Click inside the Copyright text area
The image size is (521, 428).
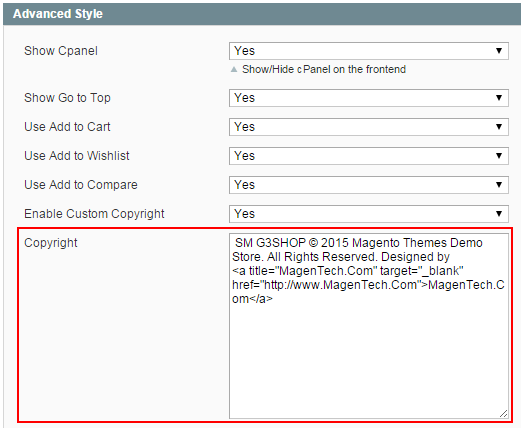tap(369, 326)
